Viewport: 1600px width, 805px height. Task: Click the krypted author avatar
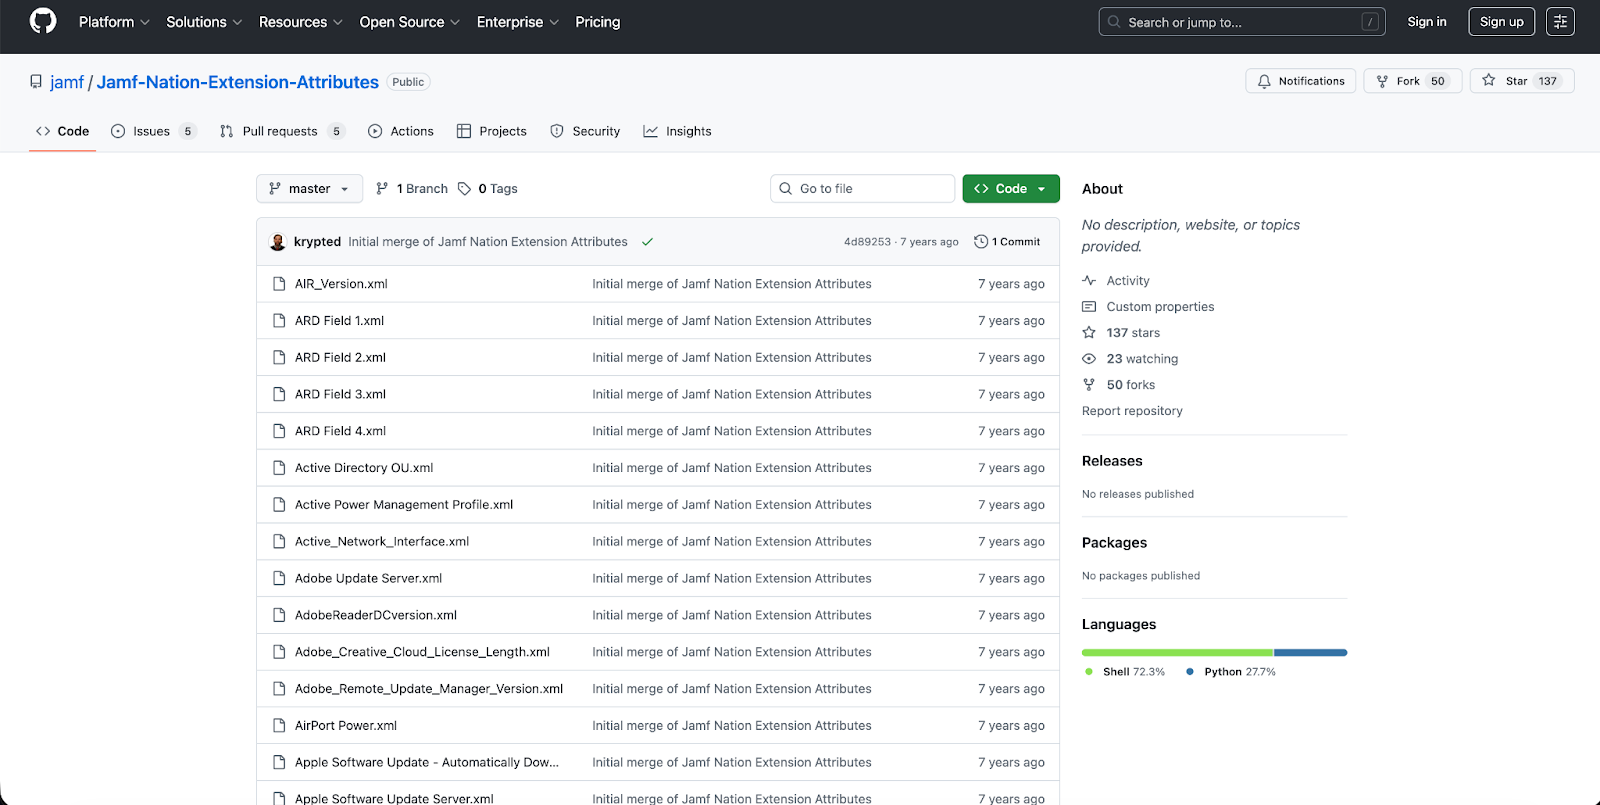(278, 242)
